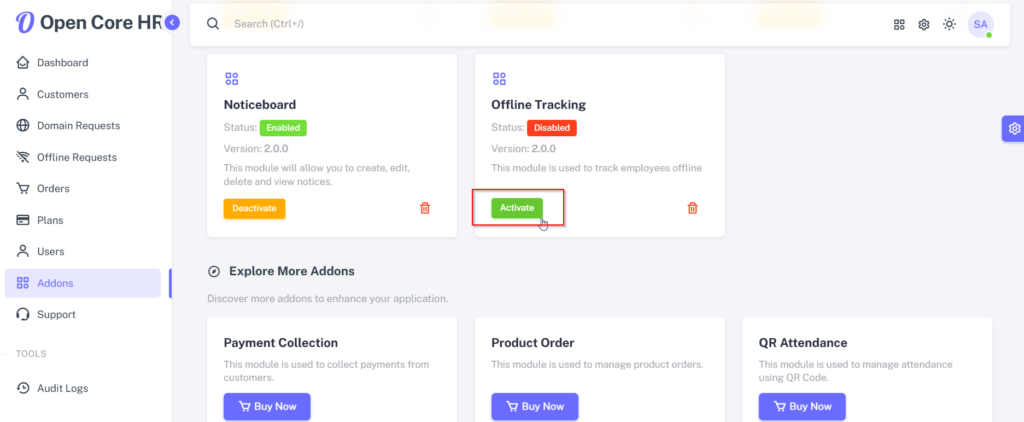Open the floating template customizer gear
The height and width of the screenshot is (422, 1024).
pyautogui.click(x=1014, y=129)
